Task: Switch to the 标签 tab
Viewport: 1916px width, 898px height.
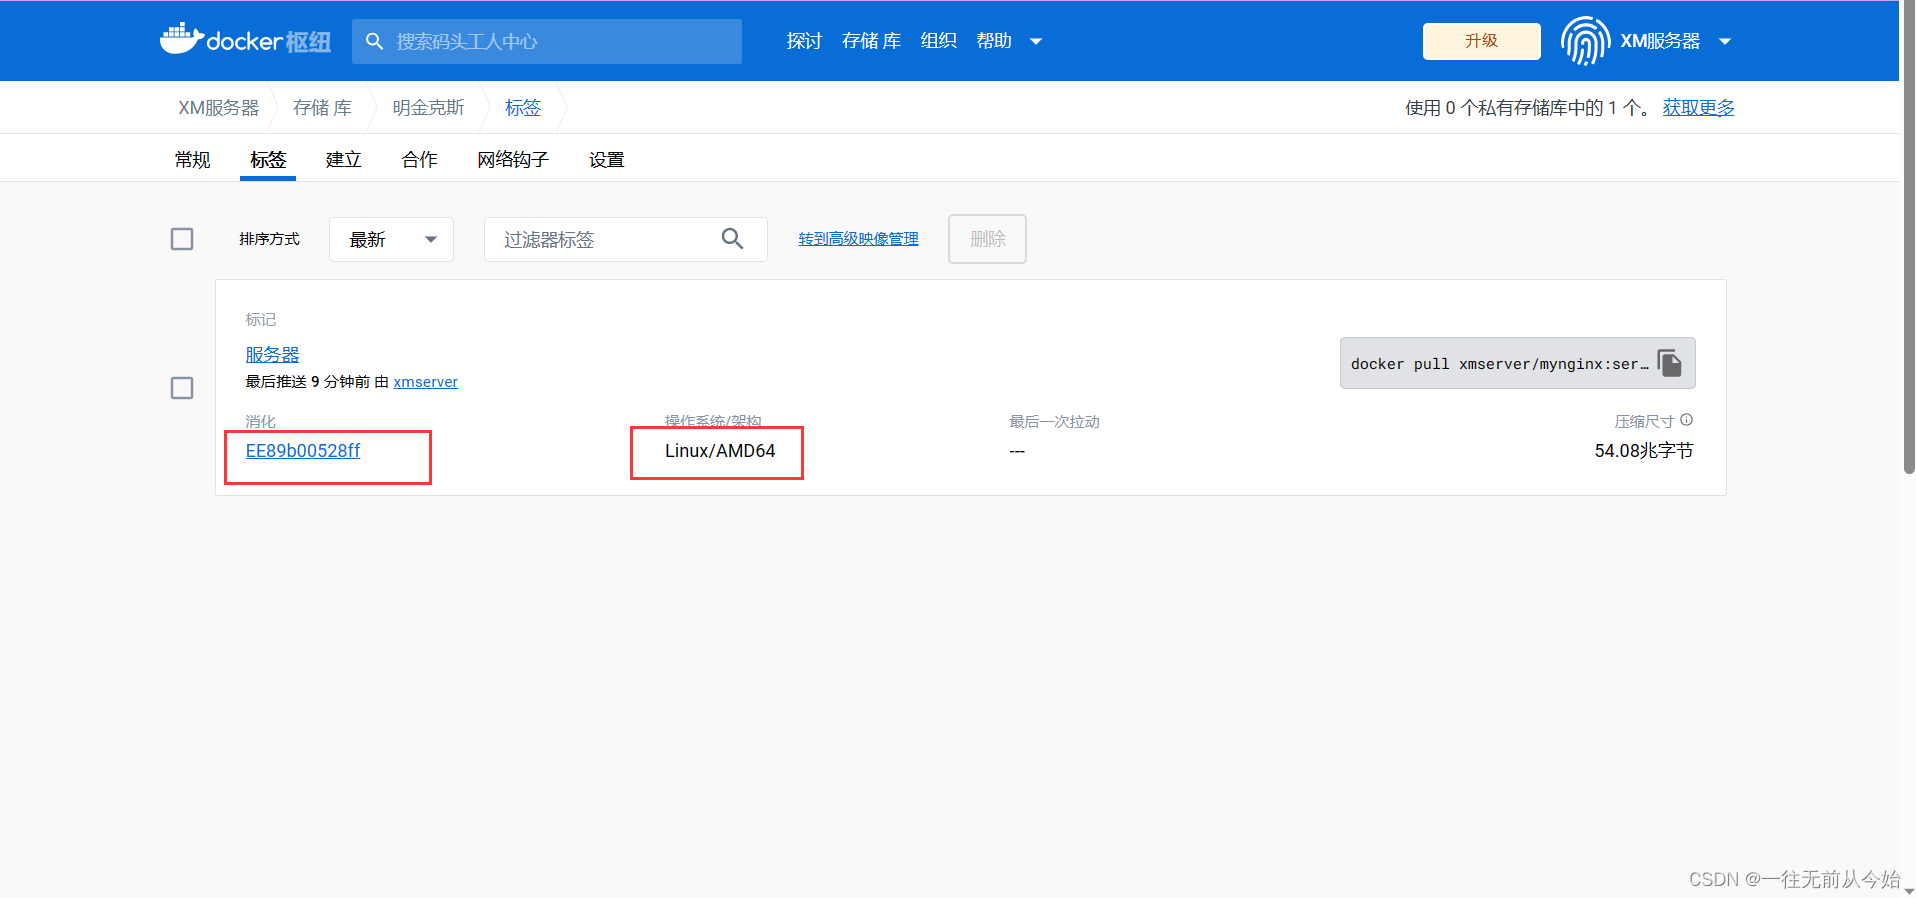Action: tap(268, 160)
